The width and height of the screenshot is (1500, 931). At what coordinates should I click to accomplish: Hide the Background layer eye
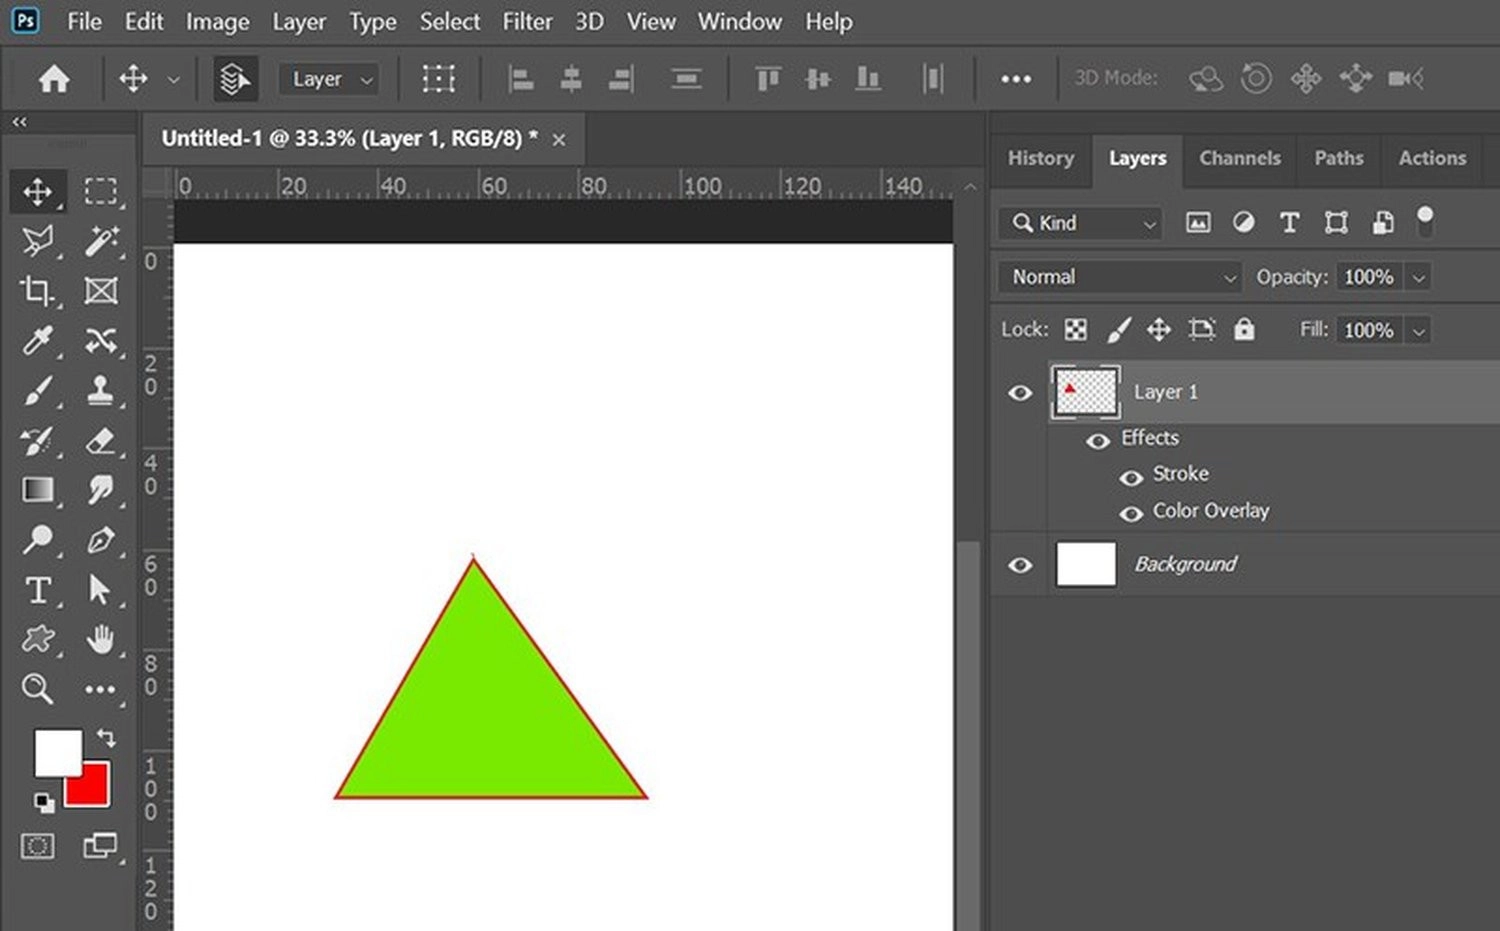pyautogui.click(x=1020, y=565)
